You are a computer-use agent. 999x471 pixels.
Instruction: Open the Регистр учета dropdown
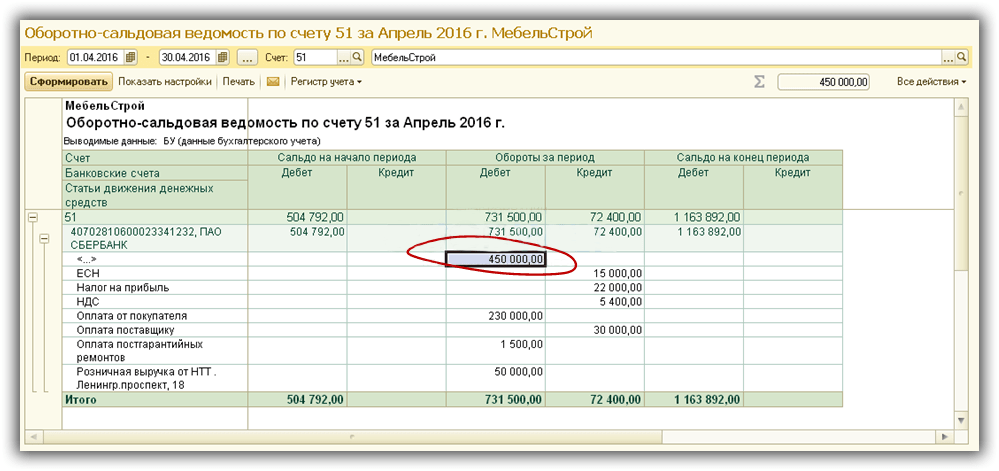pyautogui.click(x=326, y=82)
